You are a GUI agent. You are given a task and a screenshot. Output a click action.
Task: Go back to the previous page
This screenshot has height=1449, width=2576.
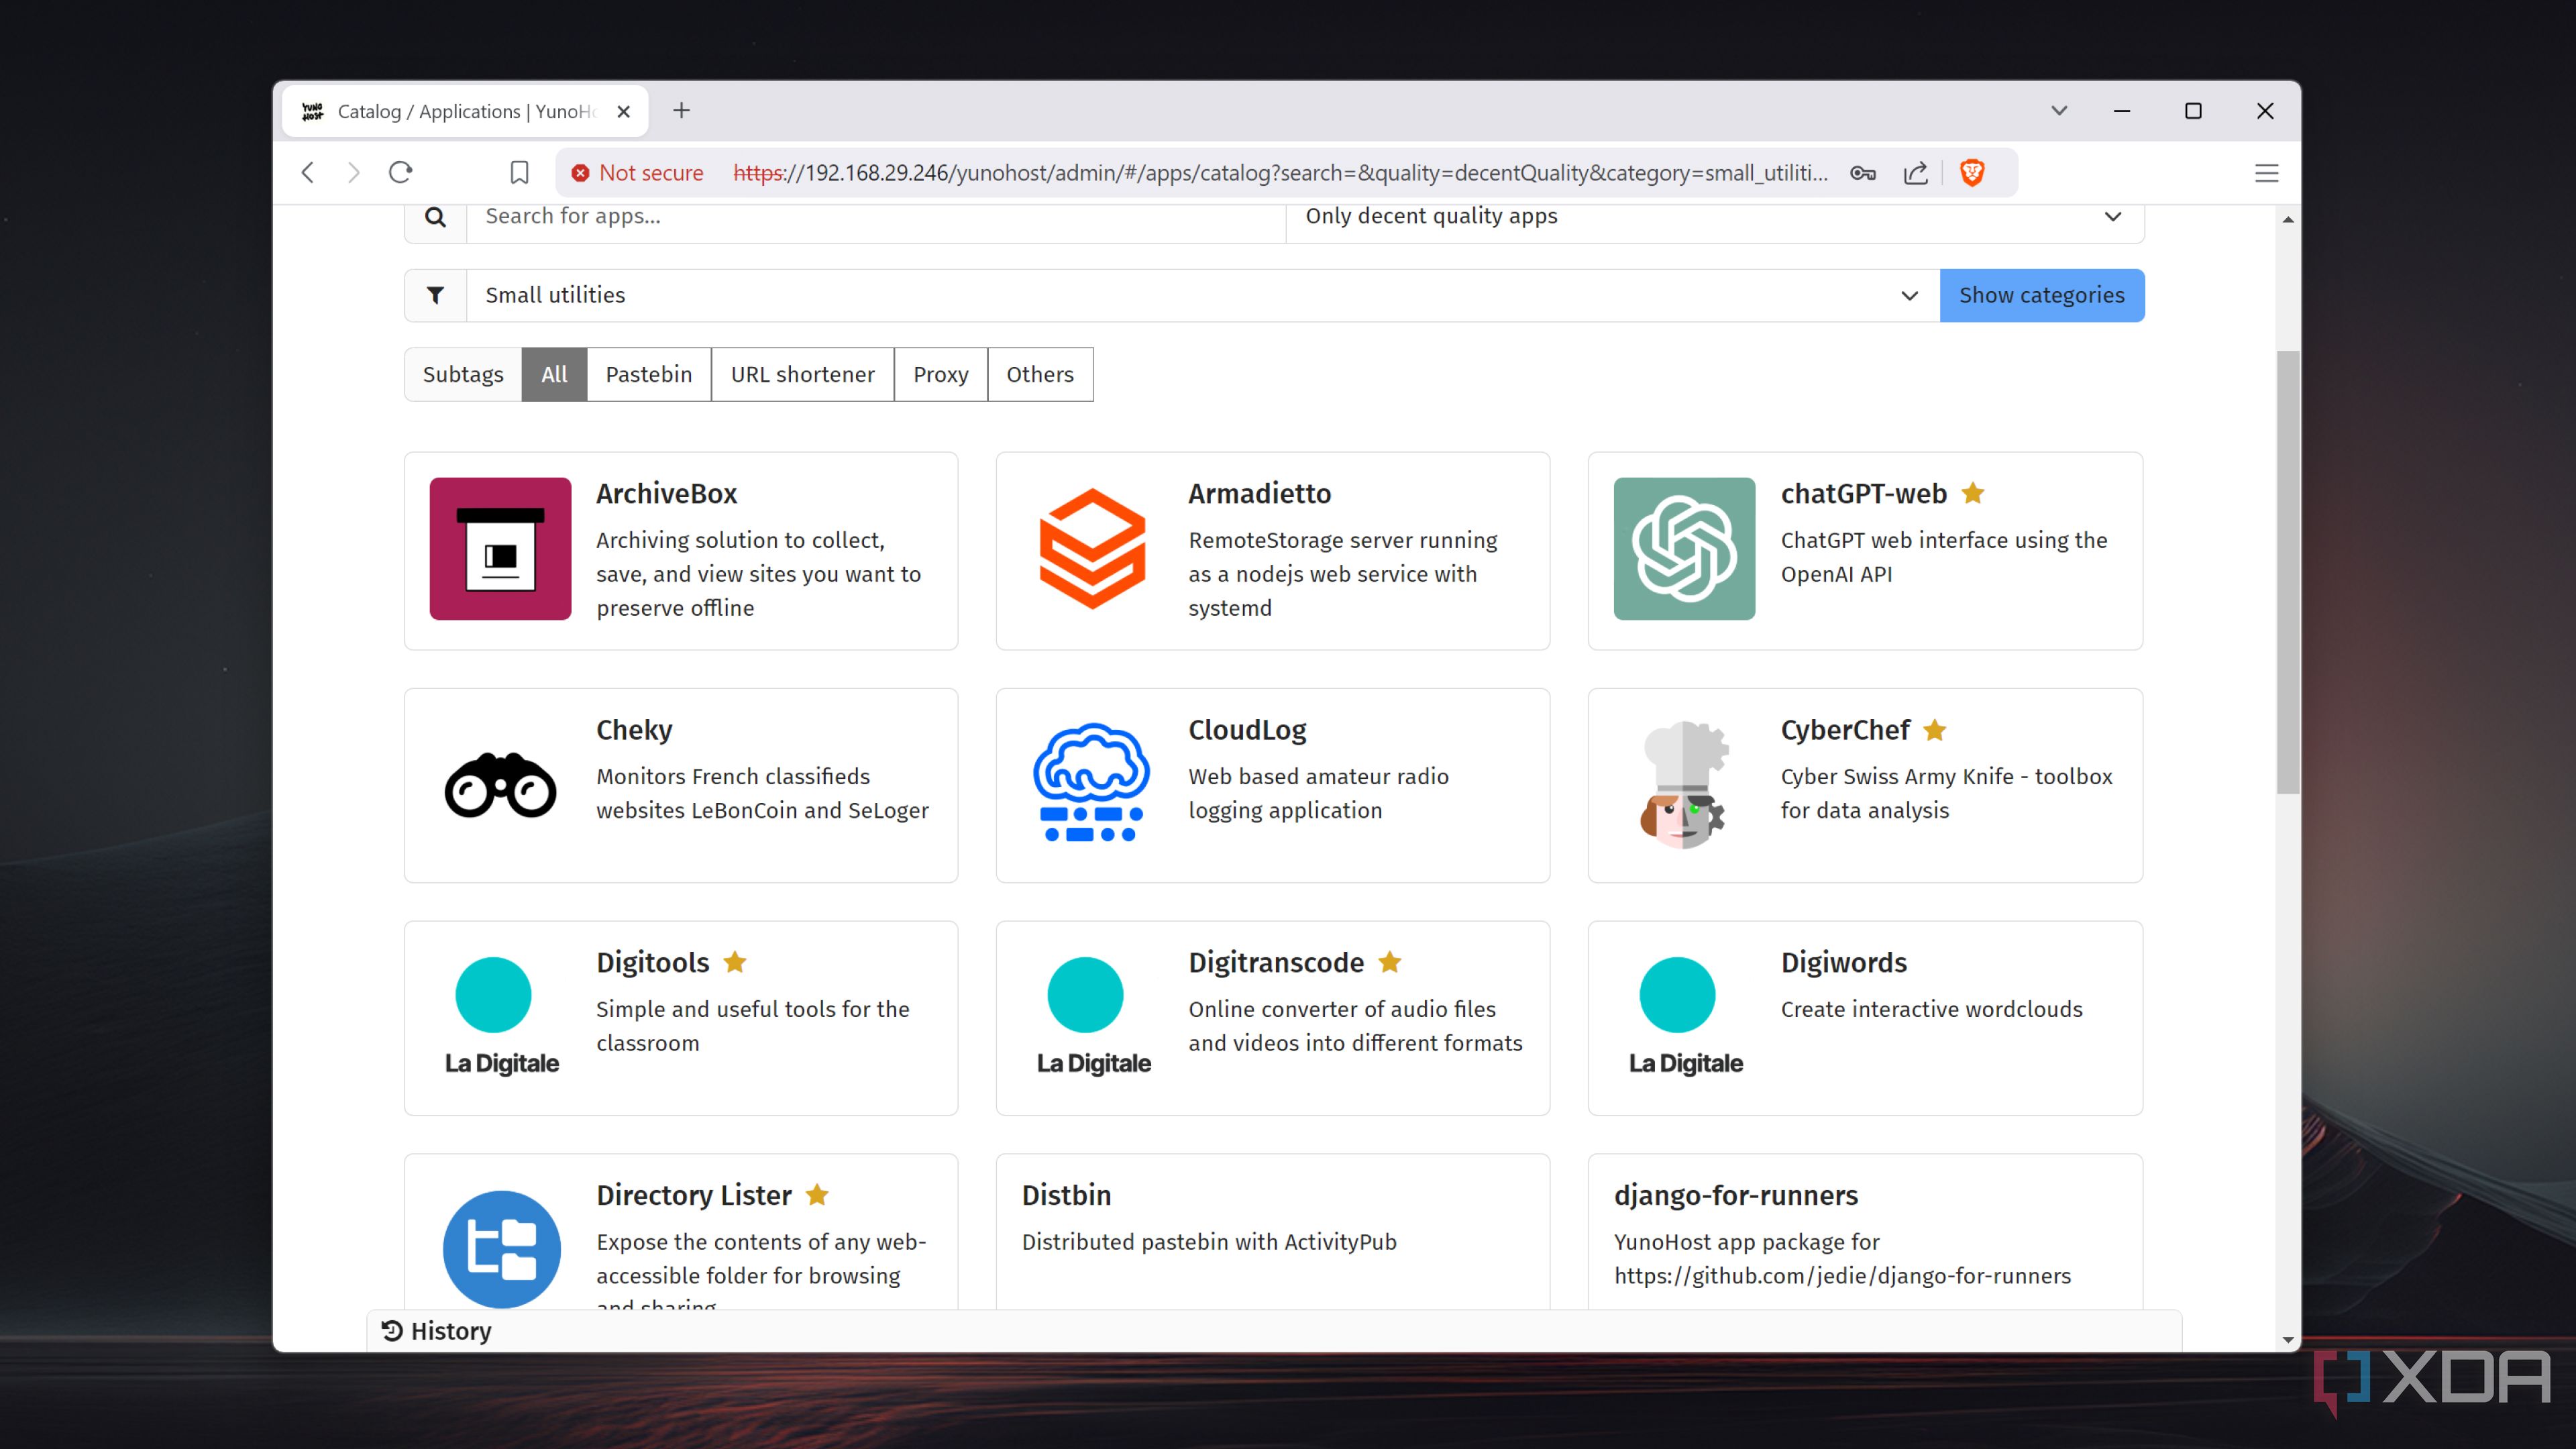pyautogui.click(x=308, y=173)
